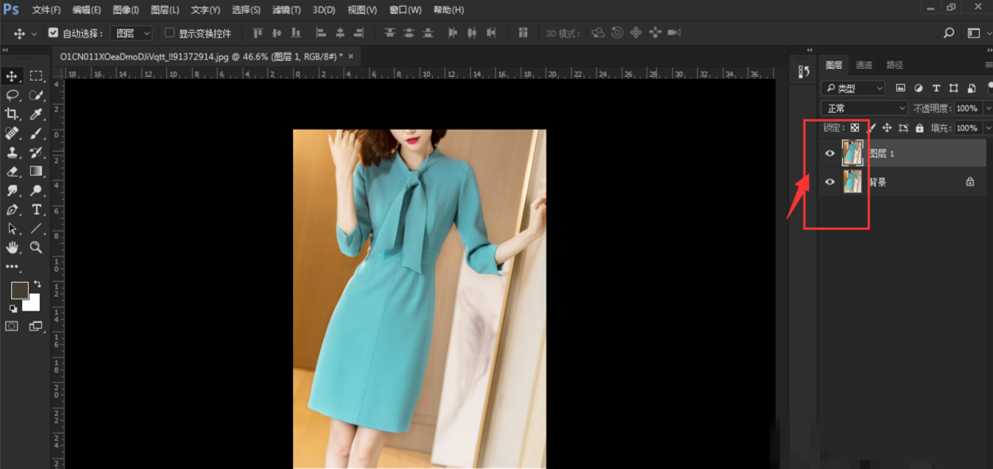
Task: Open the blend mode 正常 dropdown
Action: [864, 108]
